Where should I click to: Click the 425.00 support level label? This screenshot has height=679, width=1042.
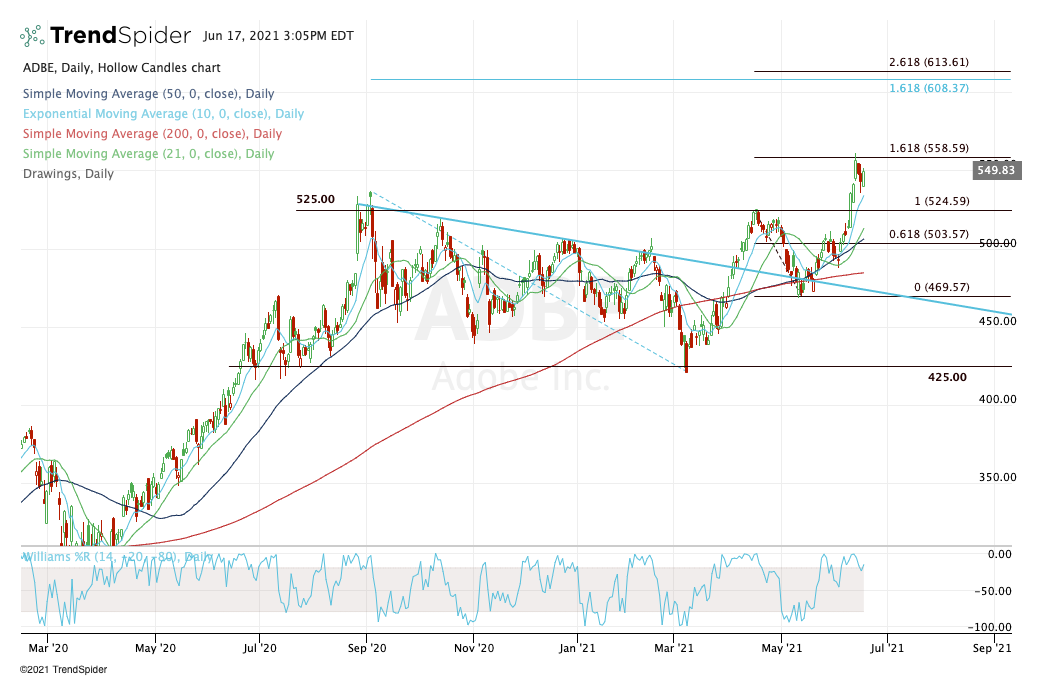coord(948,377)
